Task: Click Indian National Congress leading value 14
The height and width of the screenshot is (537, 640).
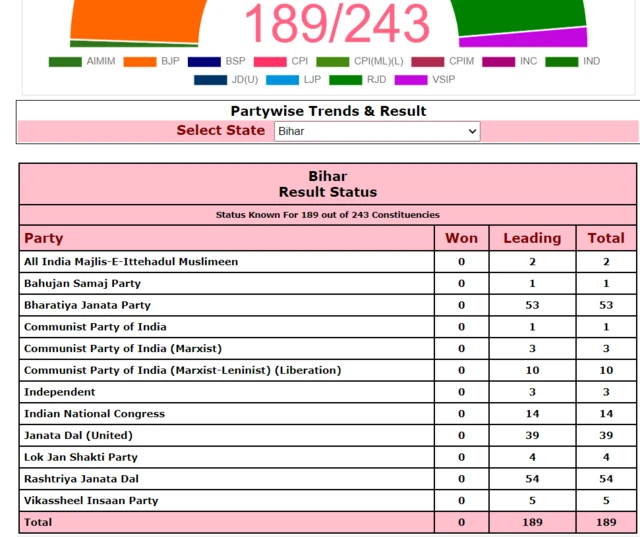Action: coord(532,414)
